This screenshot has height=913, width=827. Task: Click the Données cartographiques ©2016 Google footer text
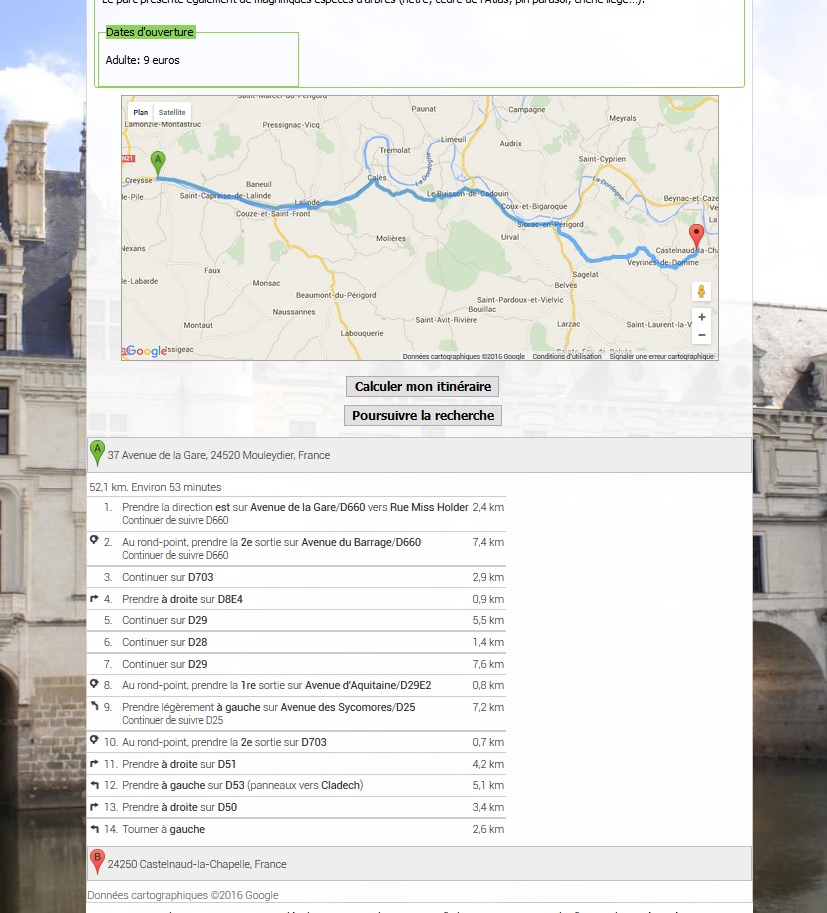tap(183, 895)
